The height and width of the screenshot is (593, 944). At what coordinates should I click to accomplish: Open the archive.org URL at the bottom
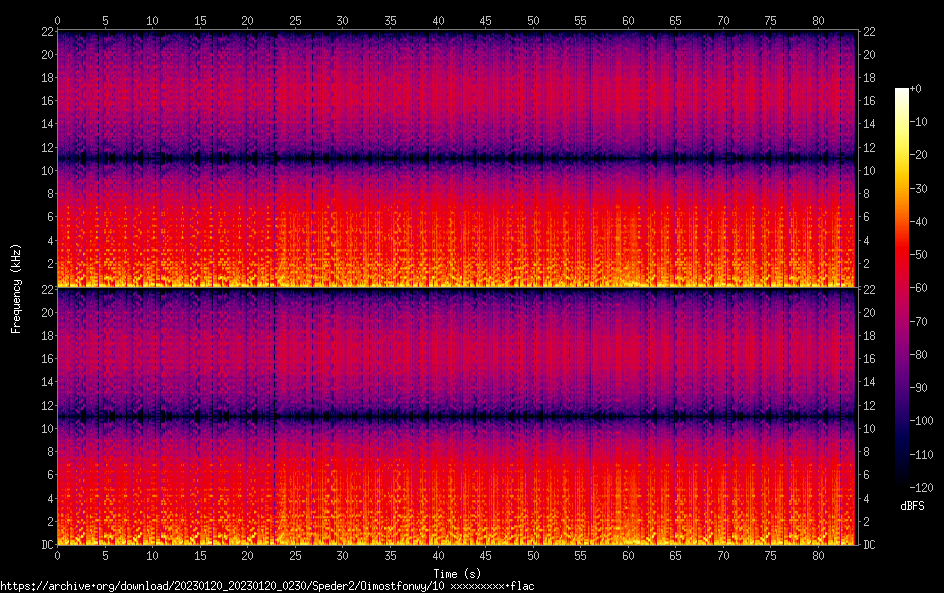click(x=267, y=585)
